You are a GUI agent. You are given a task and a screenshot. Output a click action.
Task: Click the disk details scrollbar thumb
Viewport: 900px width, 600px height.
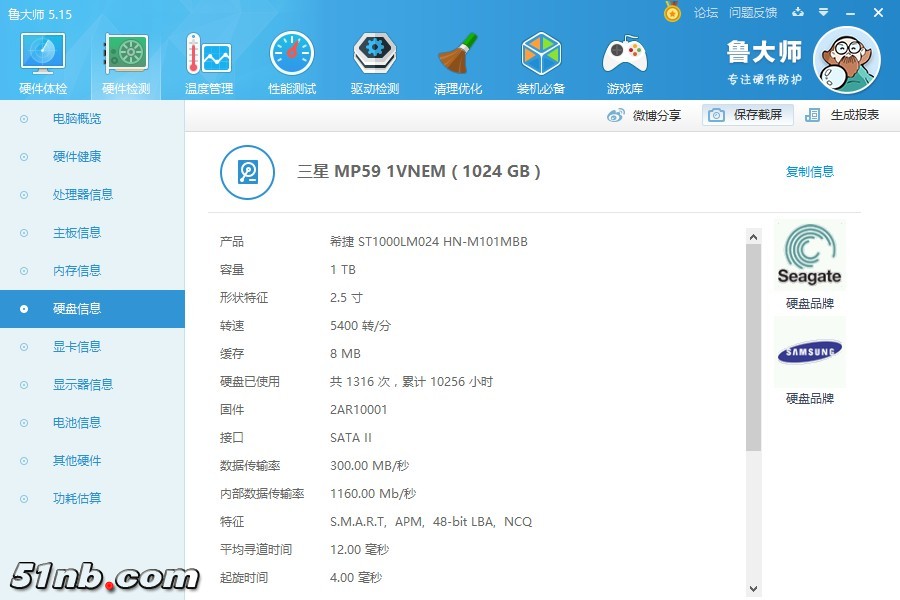point(754,347)
